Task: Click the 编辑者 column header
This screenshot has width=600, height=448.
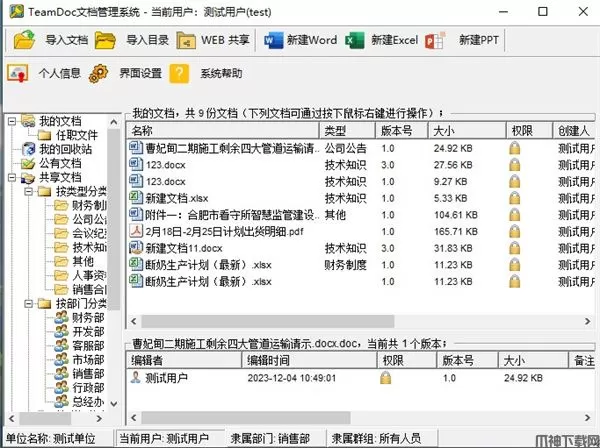Action: click(x=184, y=360)
